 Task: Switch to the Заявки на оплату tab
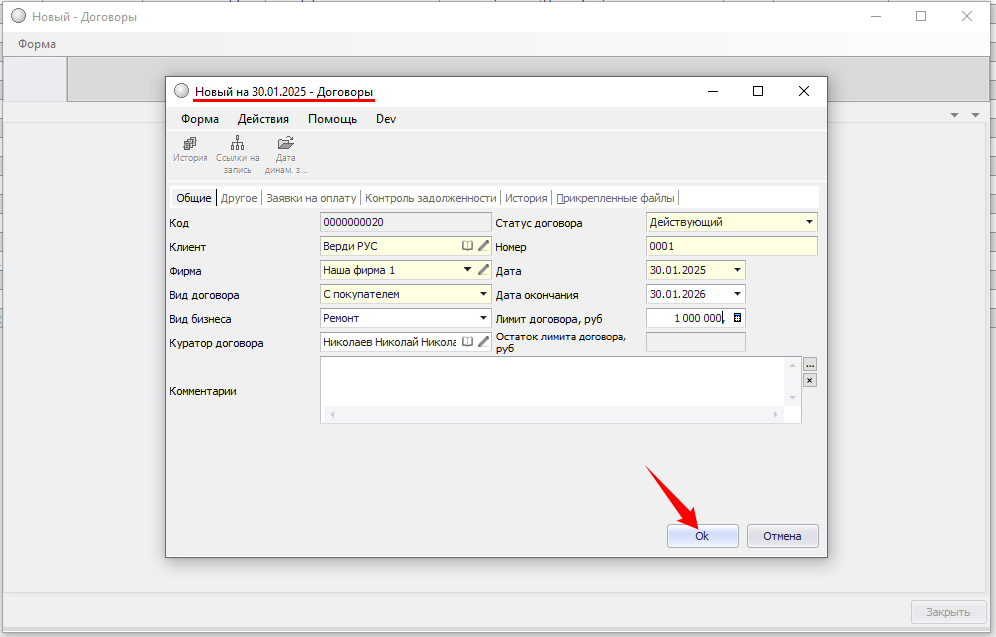coord(310,198)
